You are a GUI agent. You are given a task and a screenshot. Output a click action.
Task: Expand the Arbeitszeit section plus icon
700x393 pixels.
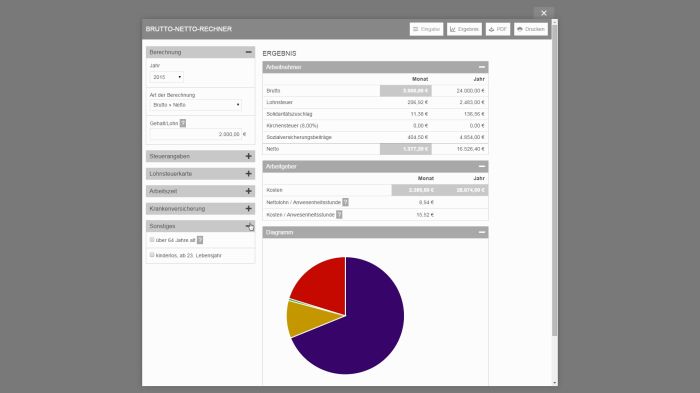pyautogui.click(x=249, y=191)
